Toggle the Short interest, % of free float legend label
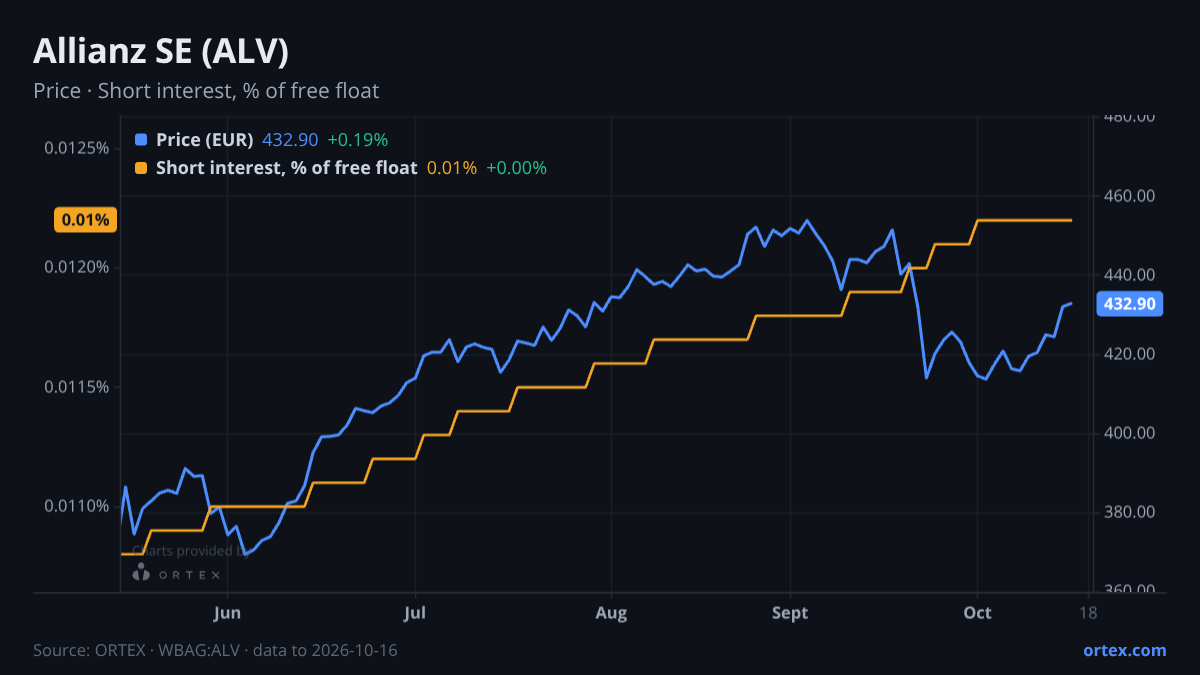The height and width of the screenshot is (675, 1200). tap(287, 168)
